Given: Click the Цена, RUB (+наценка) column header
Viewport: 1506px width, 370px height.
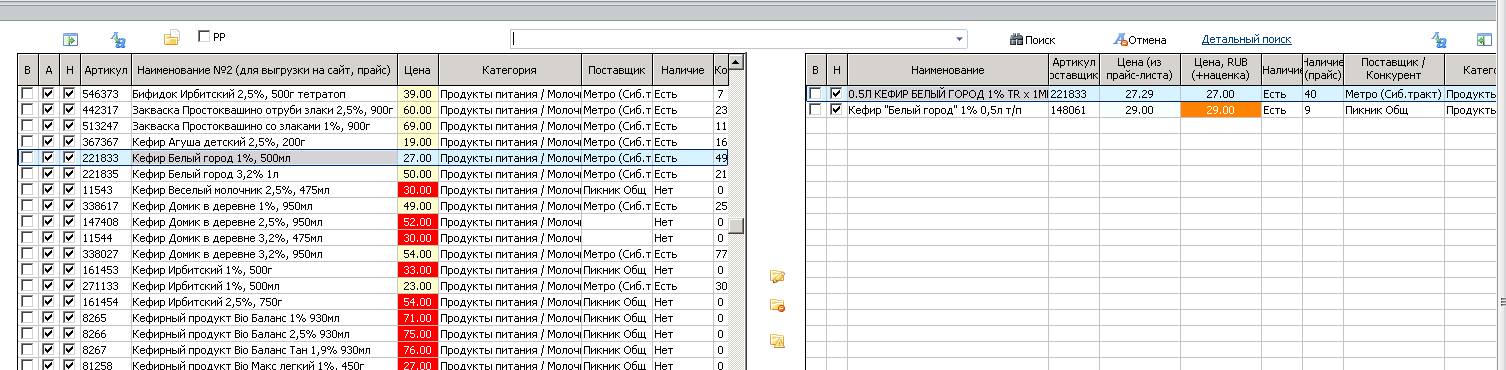Looking at the screenshot, I should coord(1220,70).
